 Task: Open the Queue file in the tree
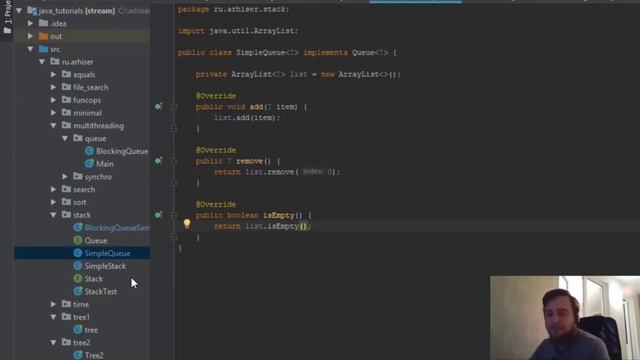coord(96,241)
